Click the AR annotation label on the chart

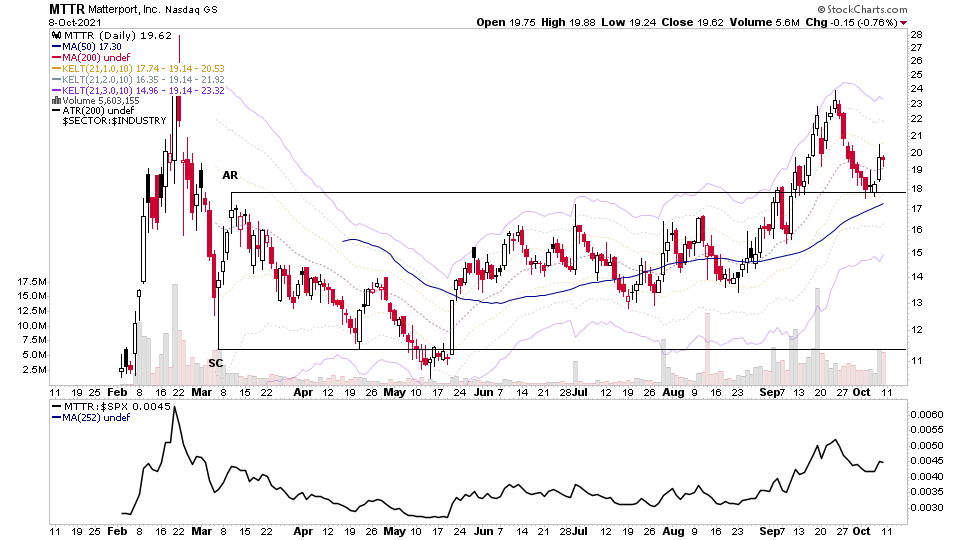click(x=230, y=176)
